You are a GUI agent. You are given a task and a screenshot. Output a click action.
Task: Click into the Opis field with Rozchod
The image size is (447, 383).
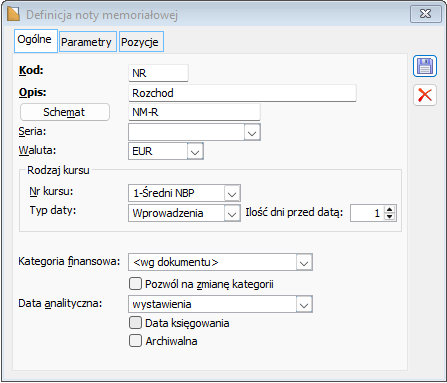pos(242,93)
